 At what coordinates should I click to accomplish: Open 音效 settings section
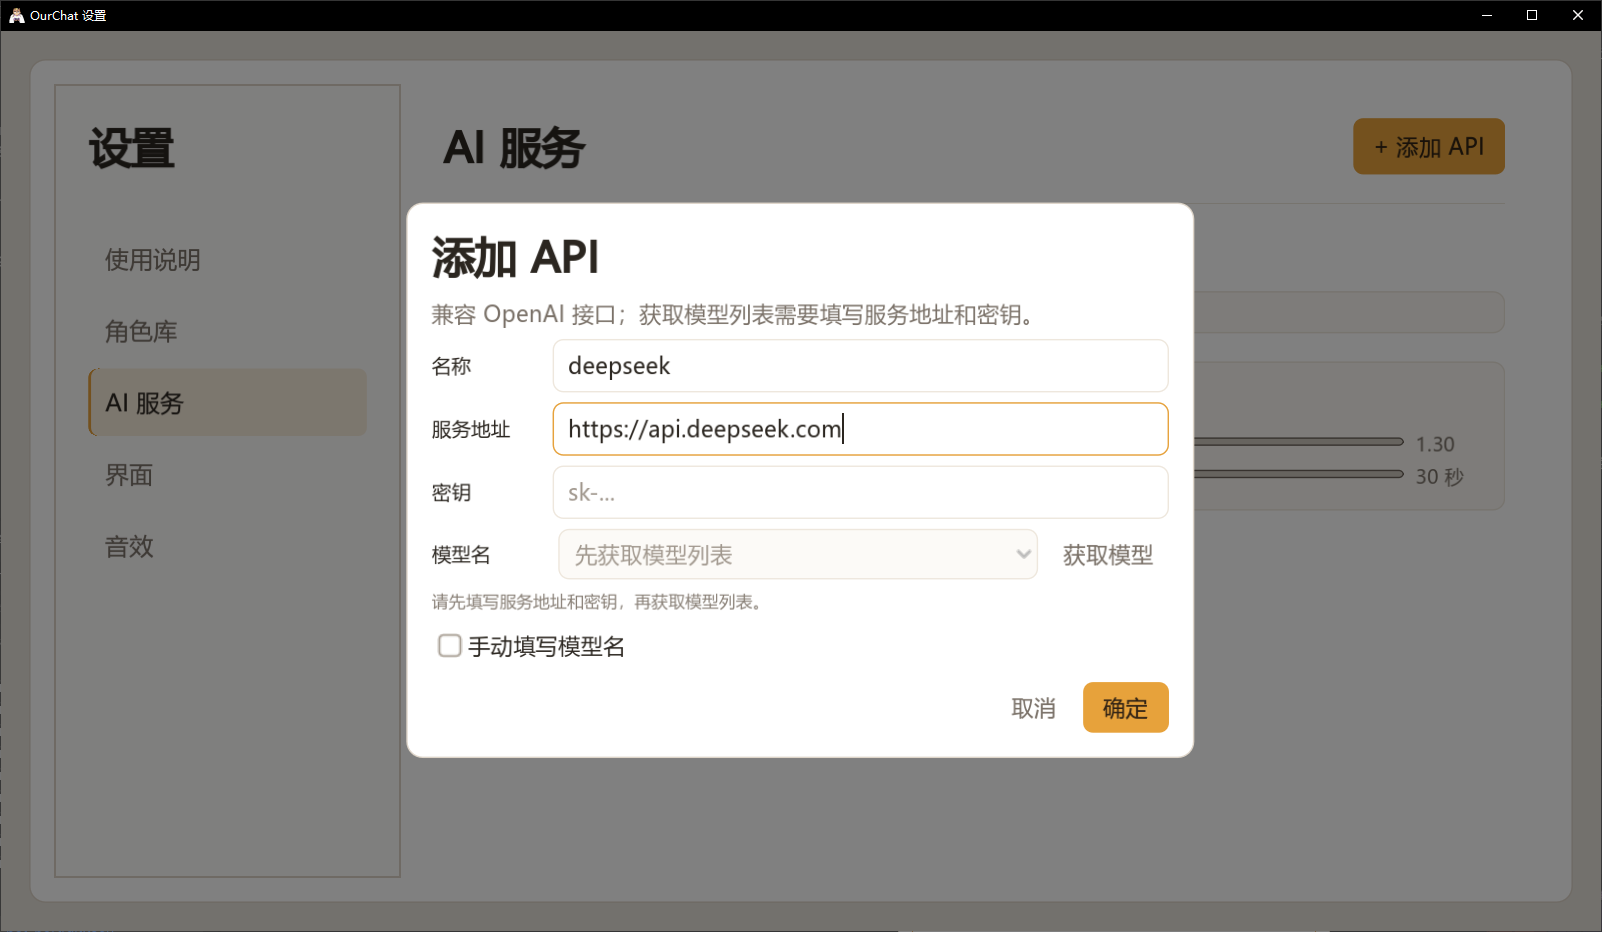[x=228, y=547]
